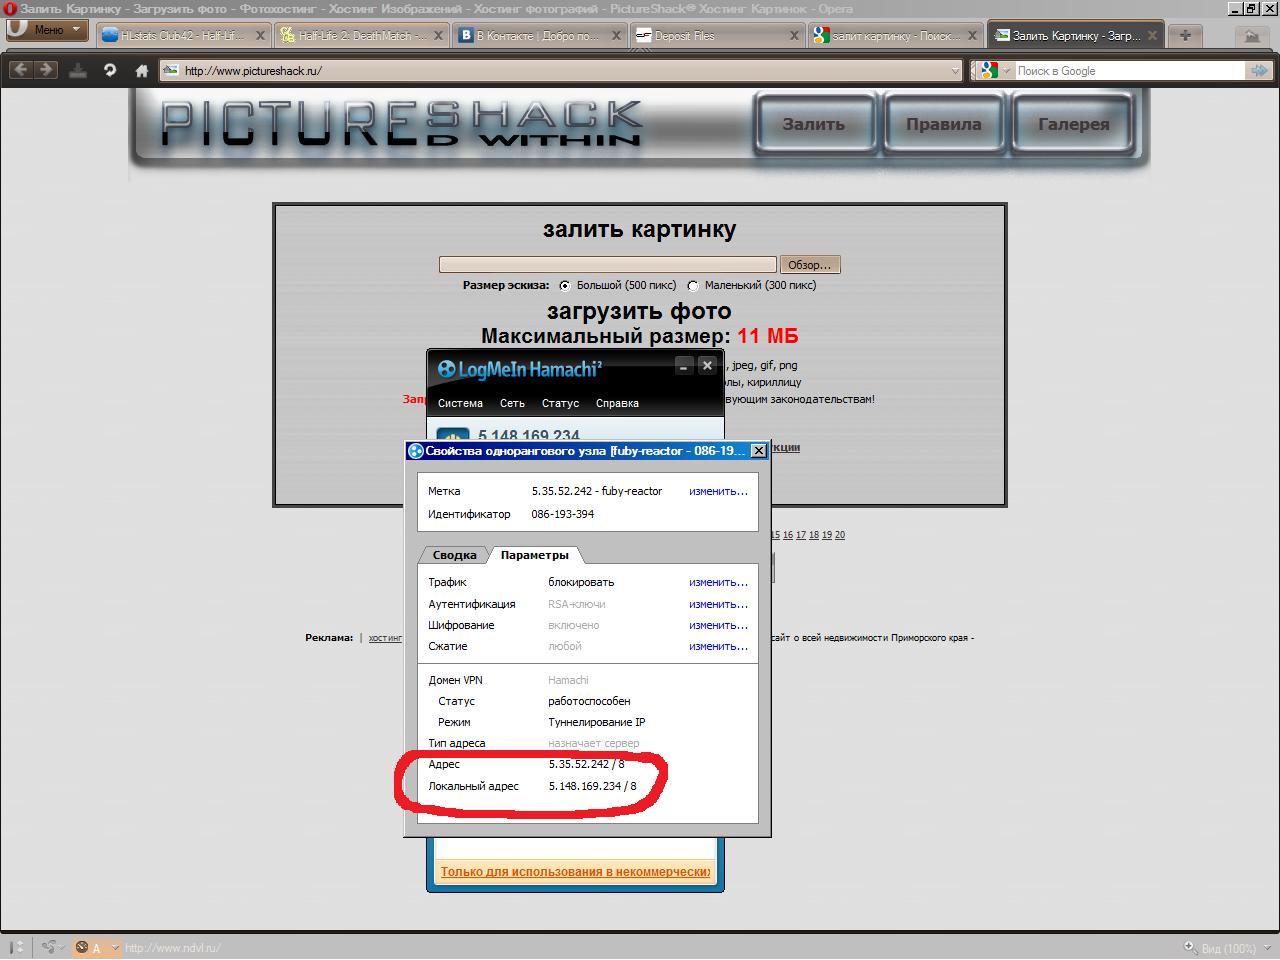The image size is (1280, 960).
Task: Open the browser home page
Action: coord(142,70)
